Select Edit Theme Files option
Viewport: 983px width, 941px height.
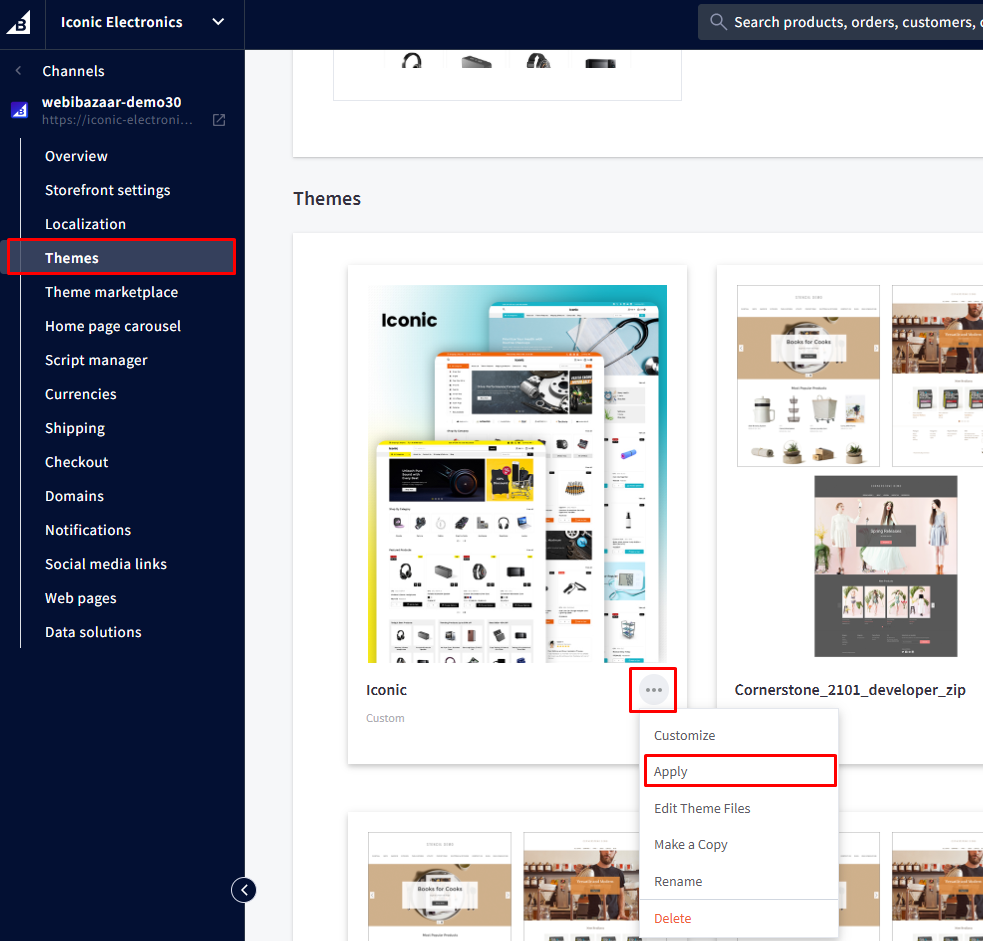[702, 808]
